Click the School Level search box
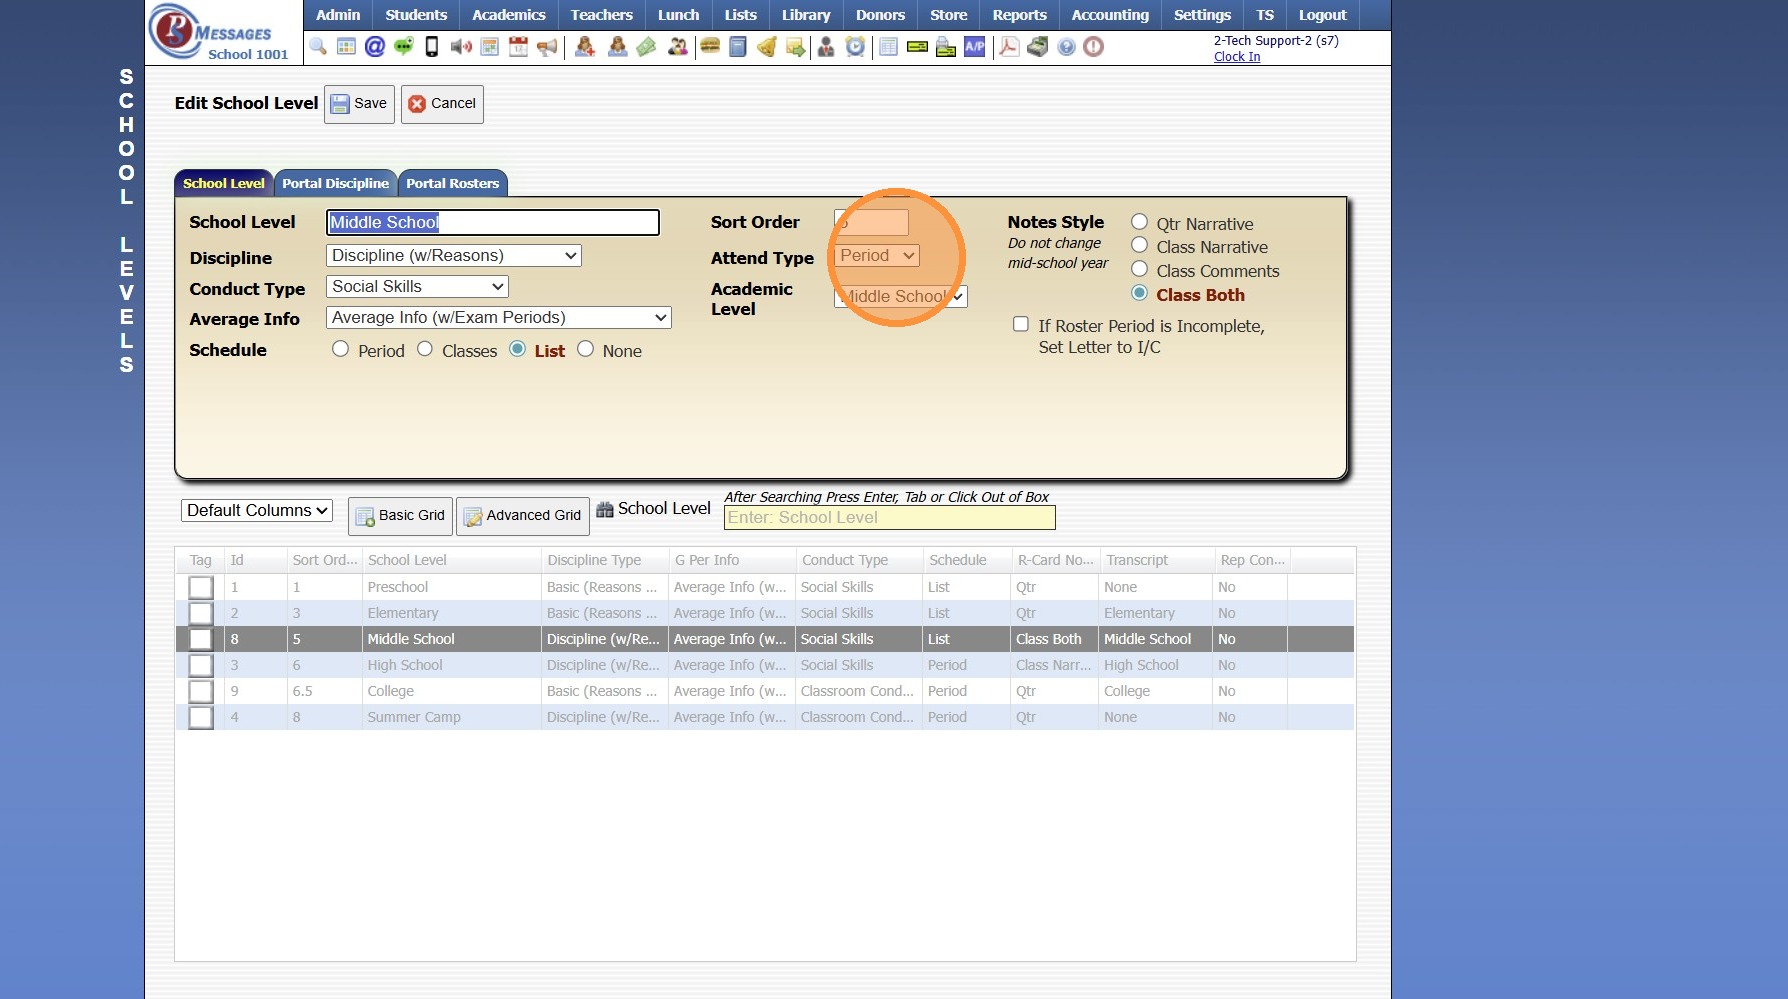 click(890, 518)
